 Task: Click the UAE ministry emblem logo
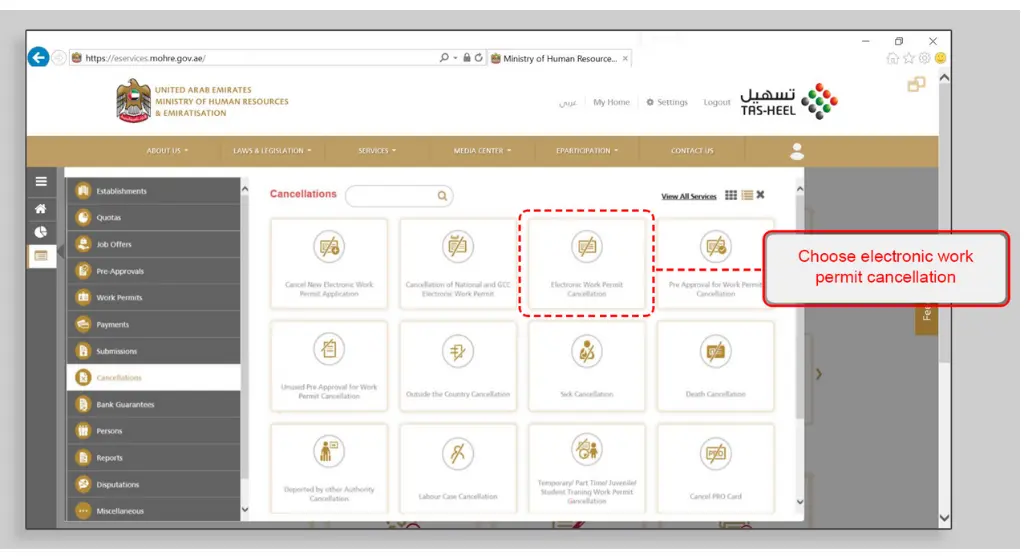pyautogui.click(x=133, y=101)
